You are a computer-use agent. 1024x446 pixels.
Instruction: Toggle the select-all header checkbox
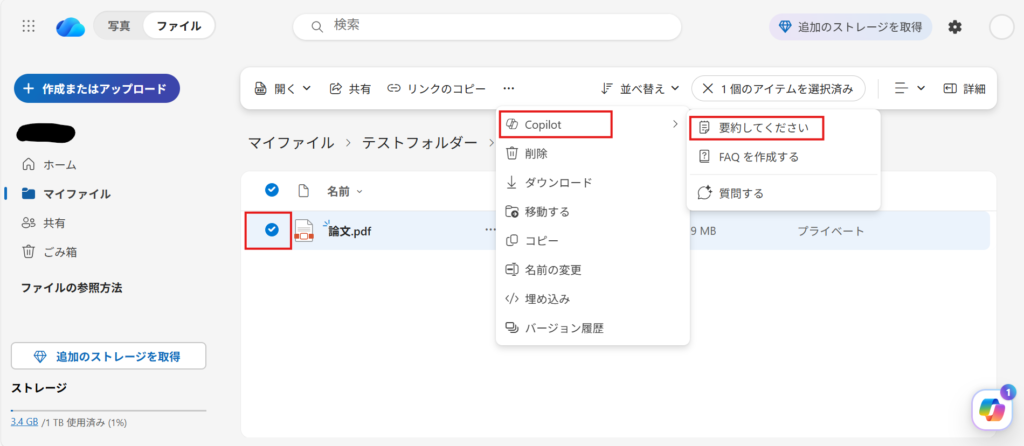(271, 190)
